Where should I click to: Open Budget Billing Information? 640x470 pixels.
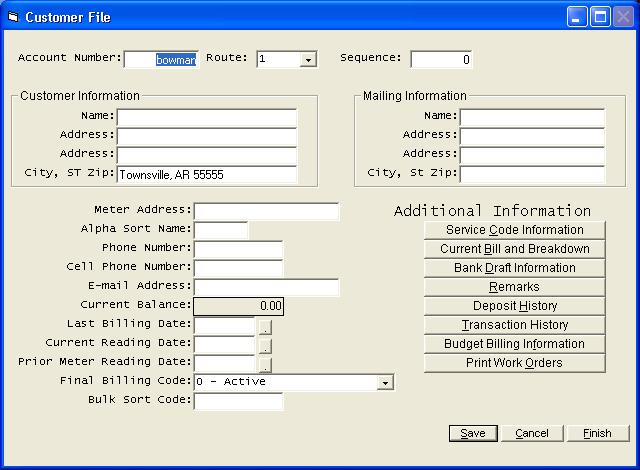(x=514, y=344)
